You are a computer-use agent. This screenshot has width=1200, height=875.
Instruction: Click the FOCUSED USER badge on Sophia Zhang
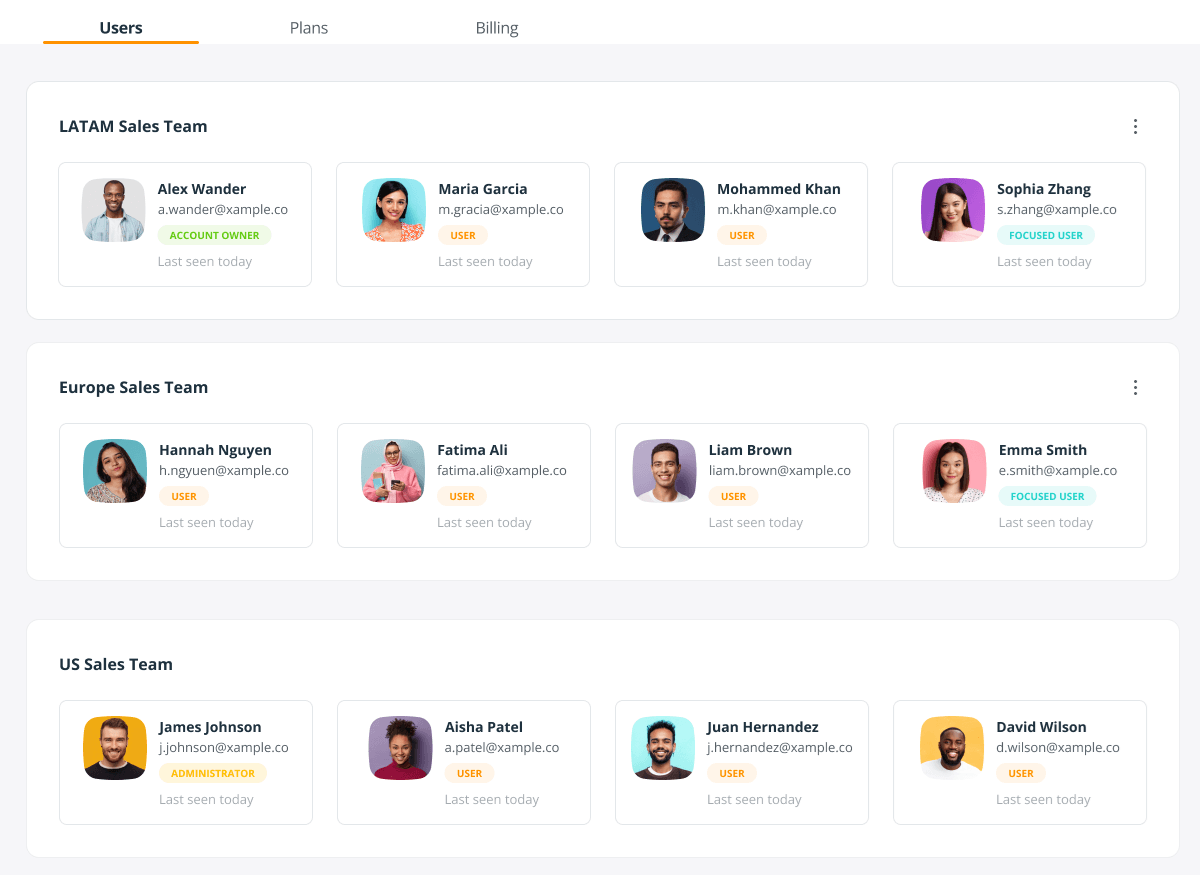[1045, 235]
